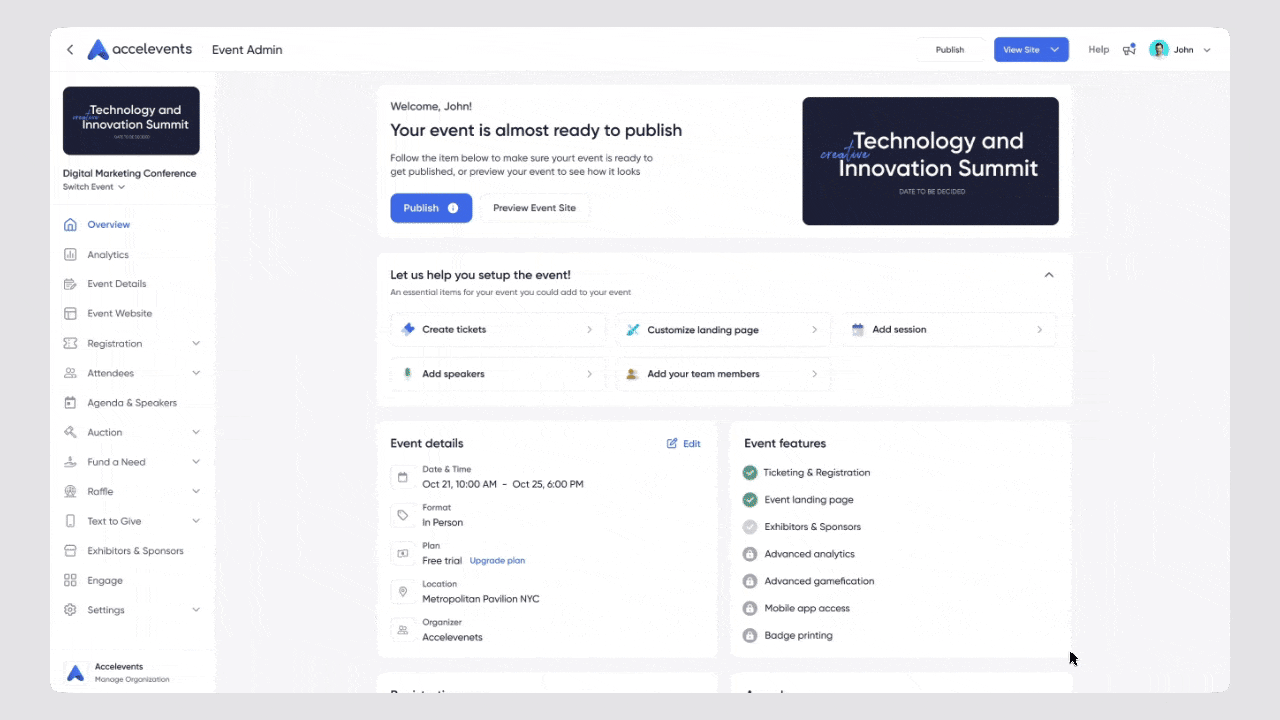Open Event Details menu item
Screen dimensions: 1280x720
tap(117, 284)
